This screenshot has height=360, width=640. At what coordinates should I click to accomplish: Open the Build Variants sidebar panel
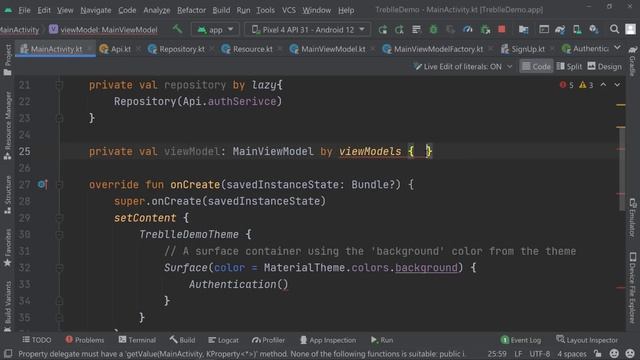(8, 306)
